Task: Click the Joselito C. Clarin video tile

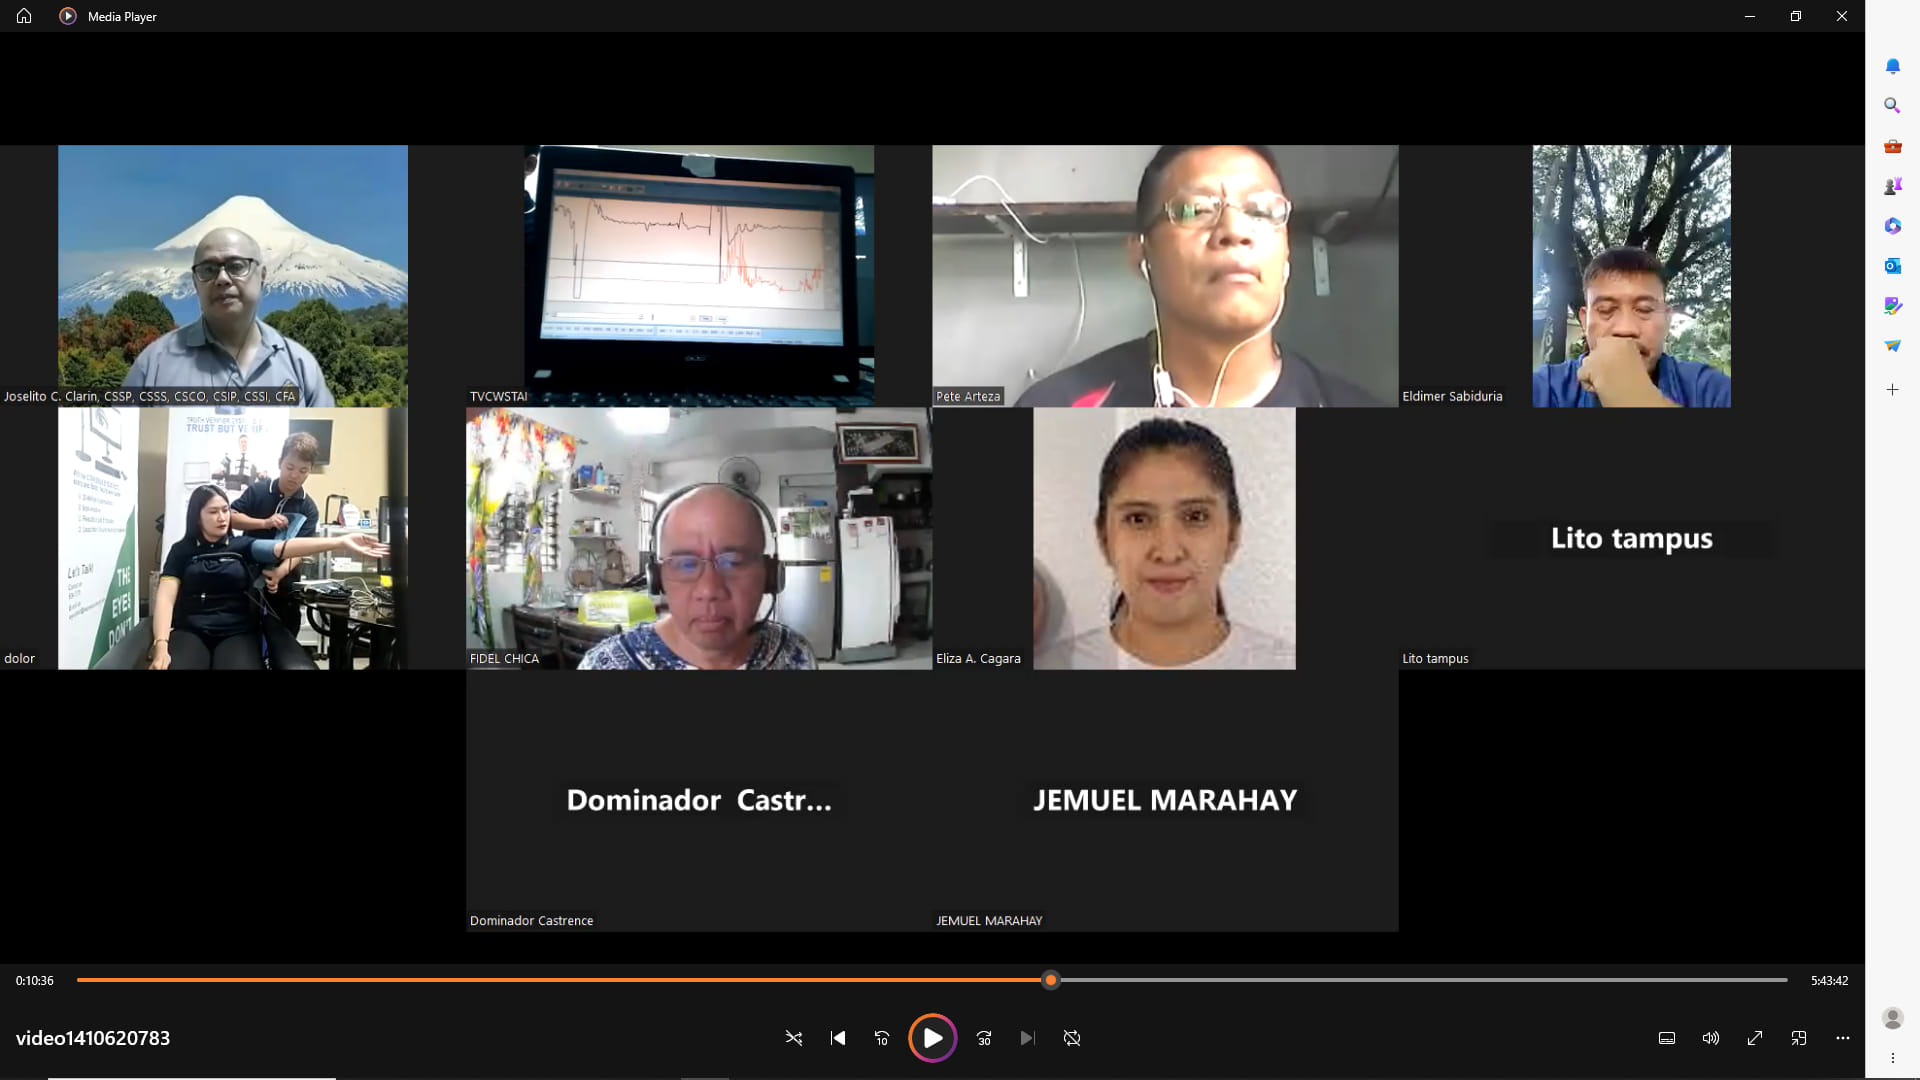Action: [233, 276]
